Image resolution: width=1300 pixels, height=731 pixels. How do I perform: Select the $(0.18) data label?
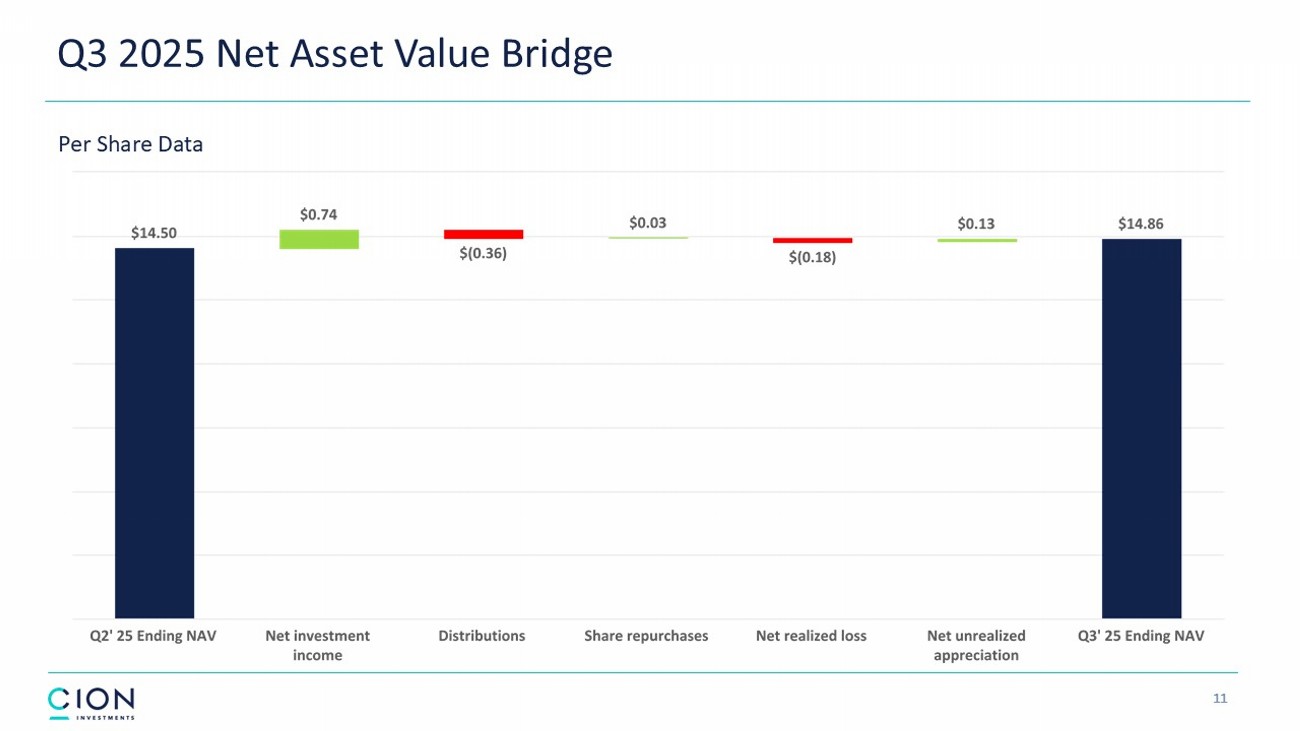click(812, 258)
